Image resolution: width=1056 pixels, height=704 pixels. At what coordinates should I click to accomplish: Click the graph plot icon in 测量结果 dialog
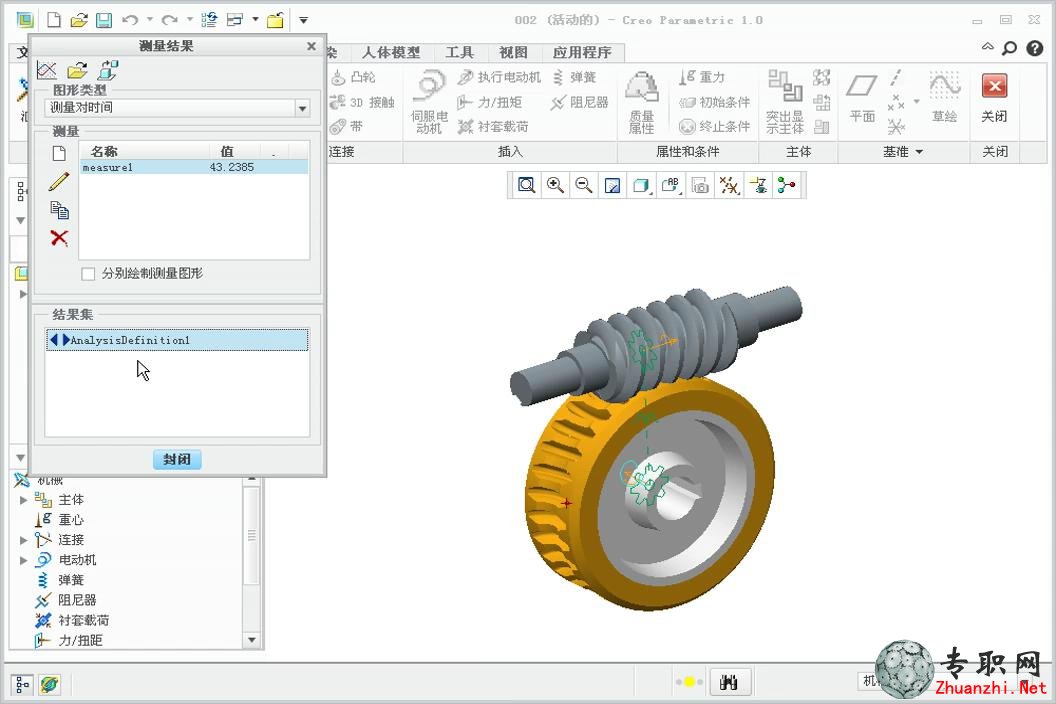point(47,70)
